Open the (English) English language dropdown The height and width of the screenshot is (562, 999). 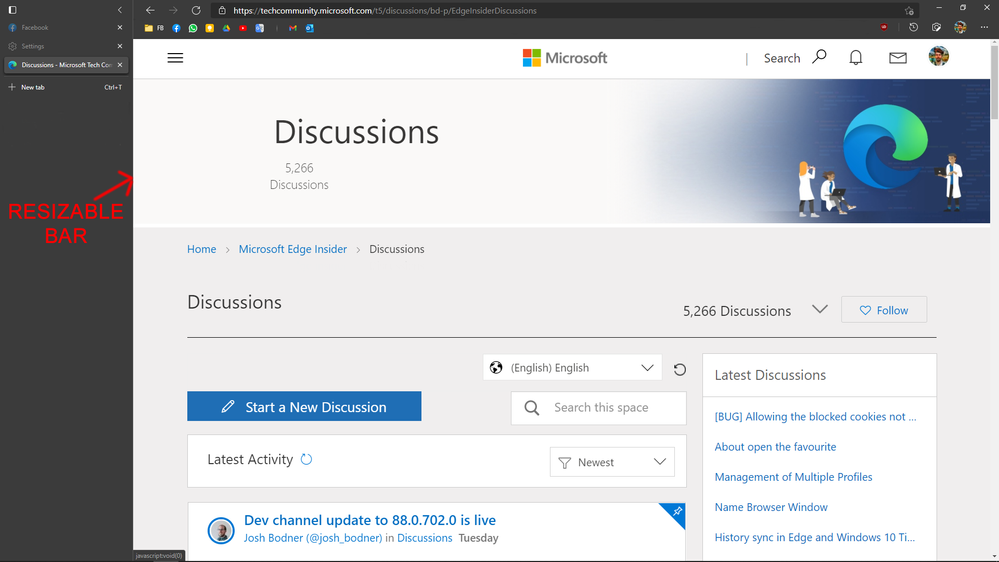point(572,368)
